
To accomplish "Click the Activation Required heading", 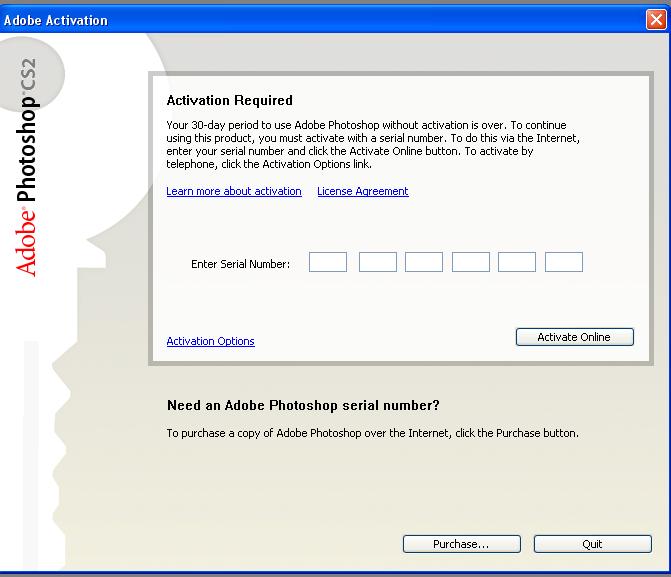I will coord(229,100).
